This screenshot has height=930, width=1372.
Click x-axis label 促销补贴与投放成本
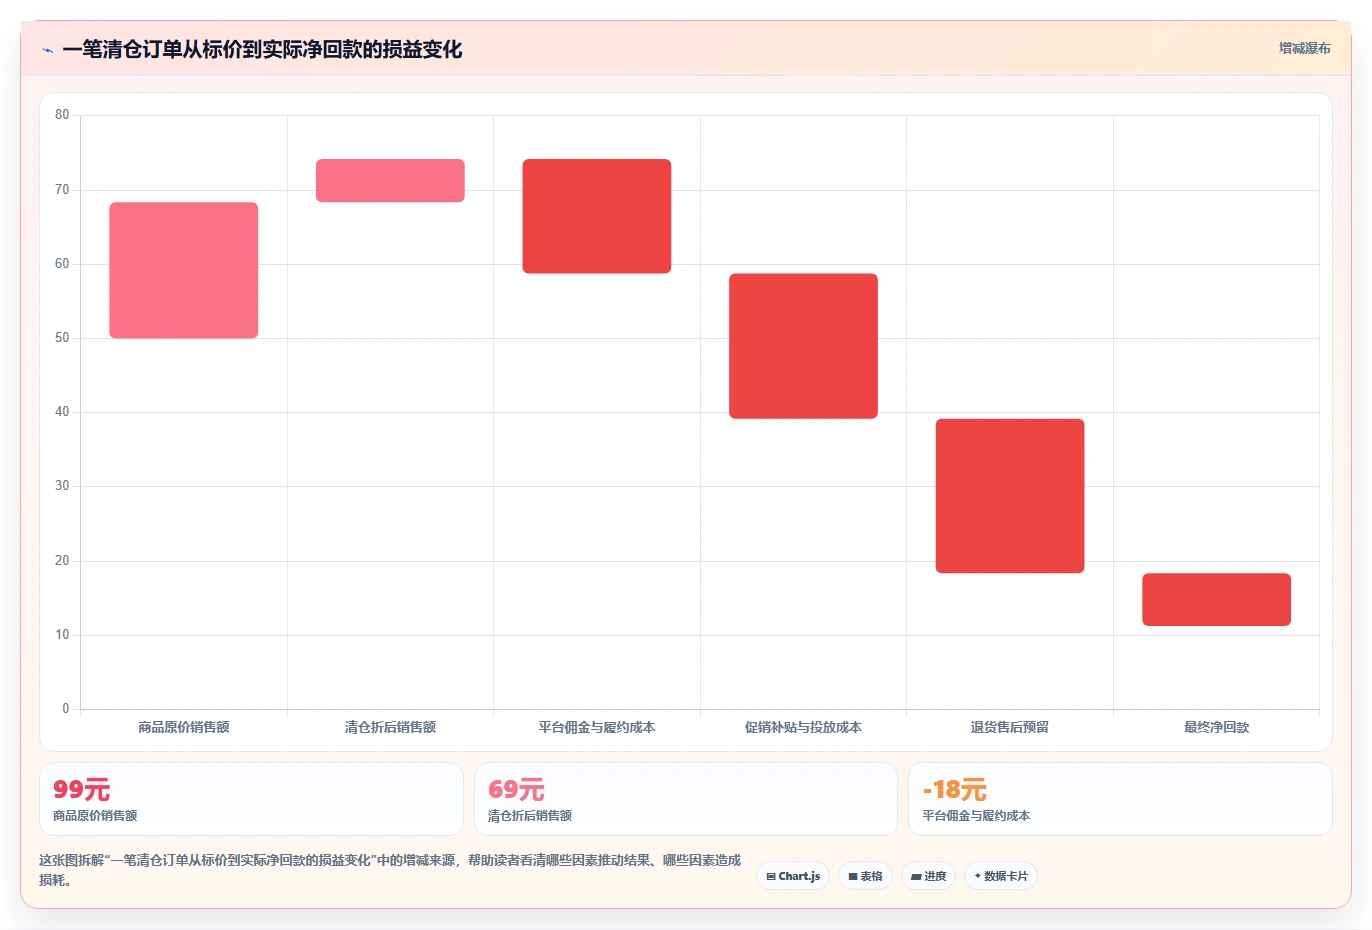click(803, 727)
